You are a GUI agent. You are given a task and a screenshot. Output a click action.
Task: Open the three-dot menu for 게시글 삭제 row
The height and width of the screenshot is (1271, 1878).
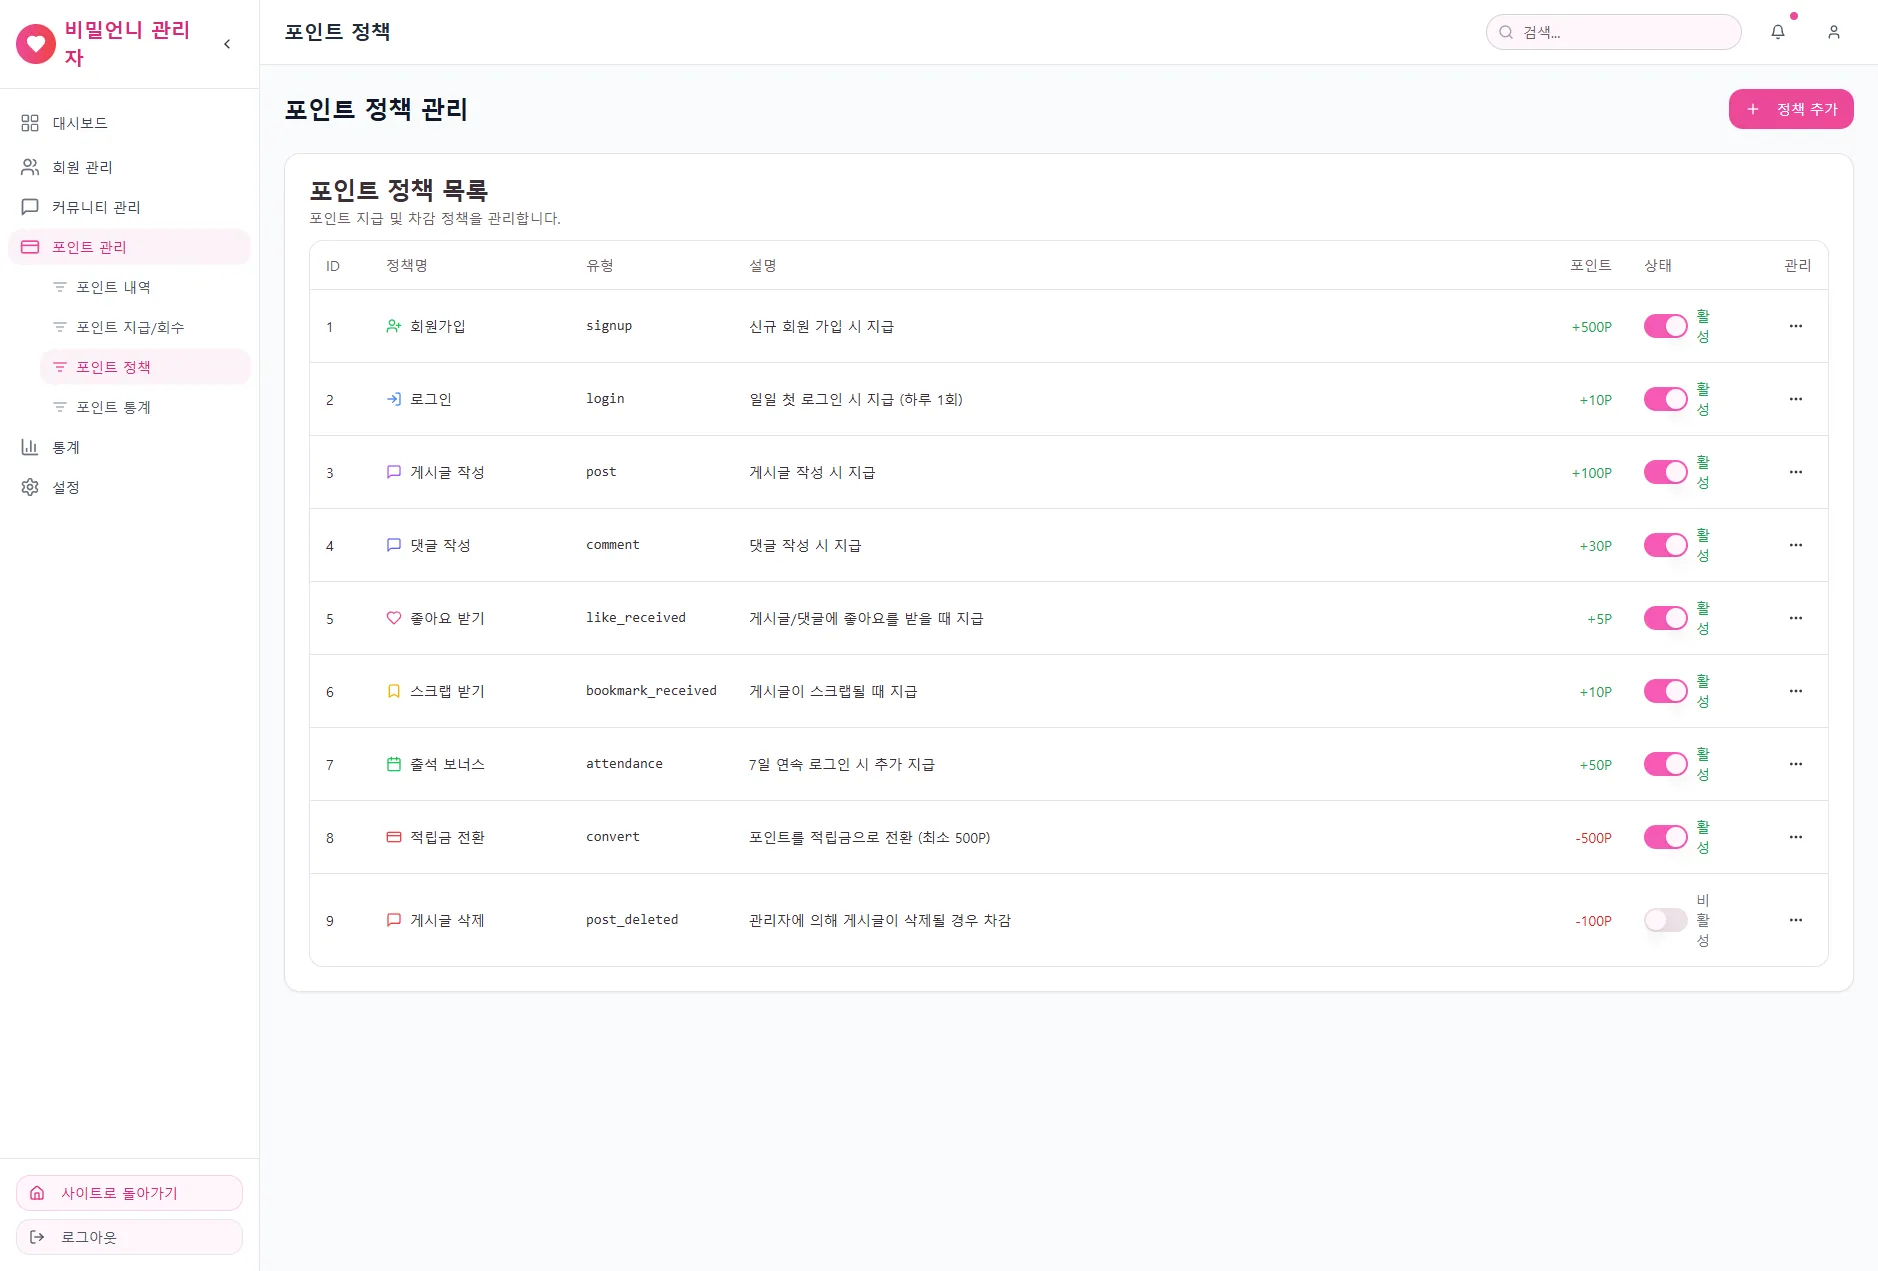(1796, 920)
